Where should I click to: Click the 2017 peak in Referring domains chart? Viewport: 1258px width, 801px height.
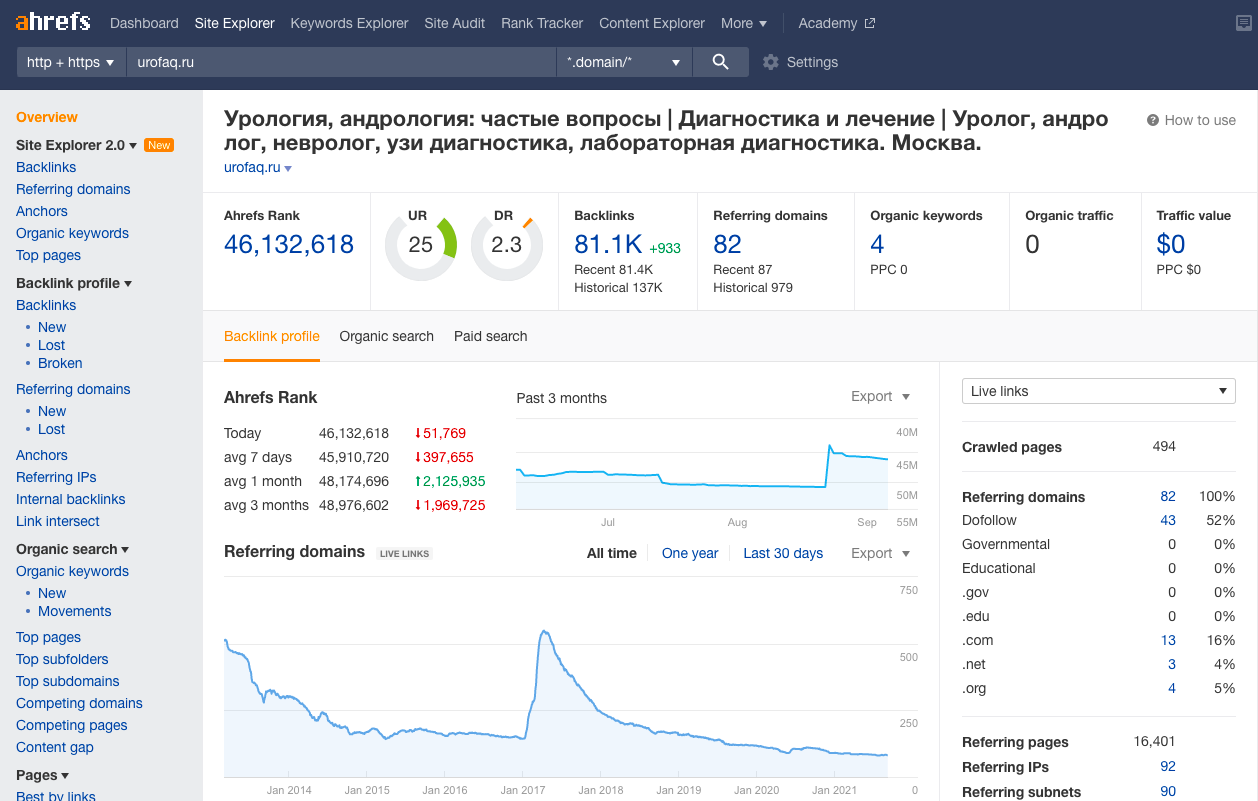[544, 632]
